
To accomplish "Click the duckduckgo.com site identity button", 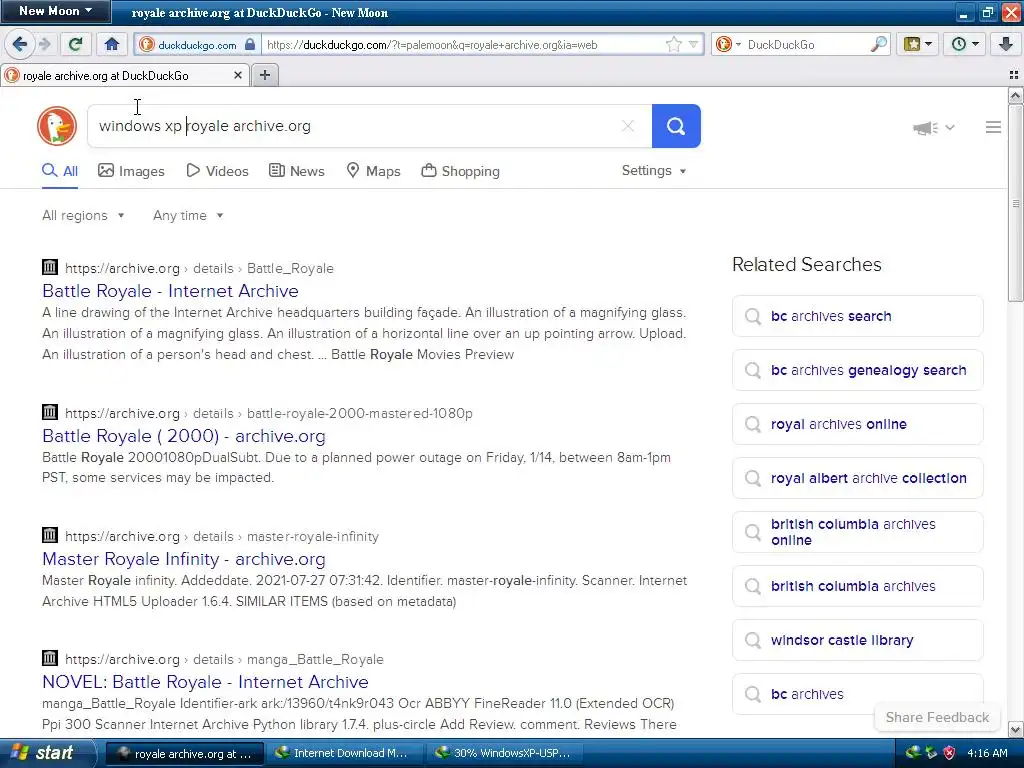I will pyautogui.click(x=197, y=44).
